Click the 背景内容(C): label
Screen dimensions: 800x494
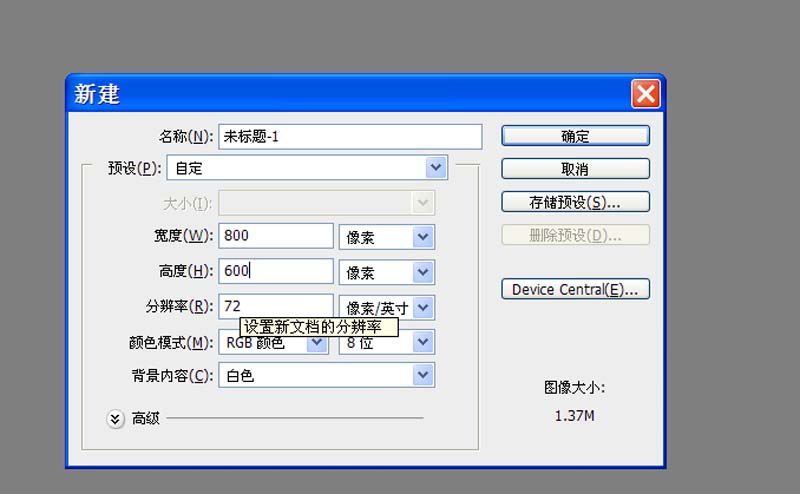pos(172,376)
